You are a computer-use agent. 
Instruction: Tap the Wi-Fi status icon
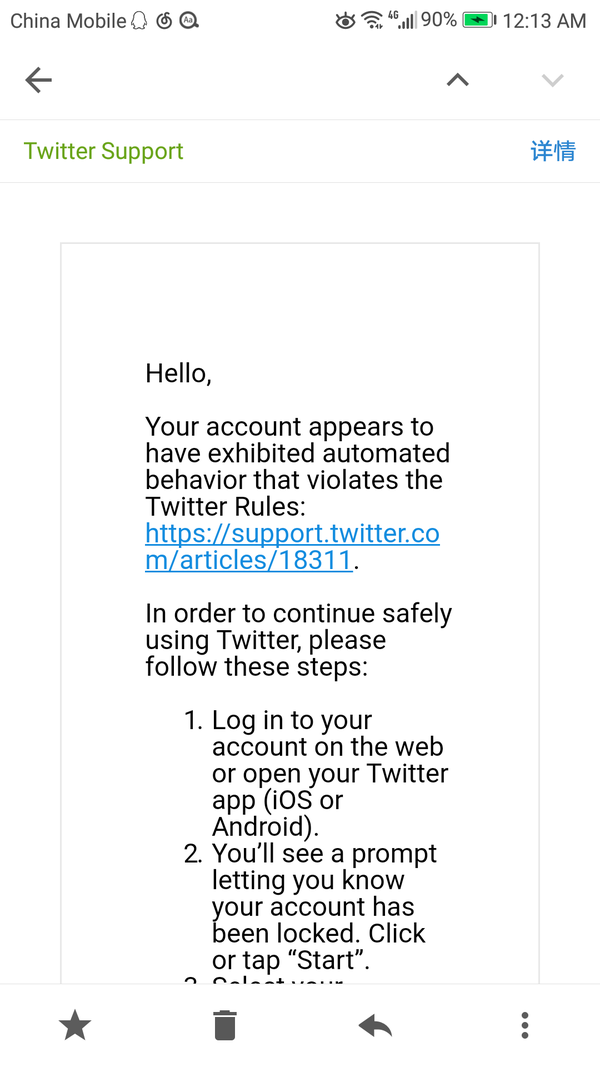pos(372,20)
